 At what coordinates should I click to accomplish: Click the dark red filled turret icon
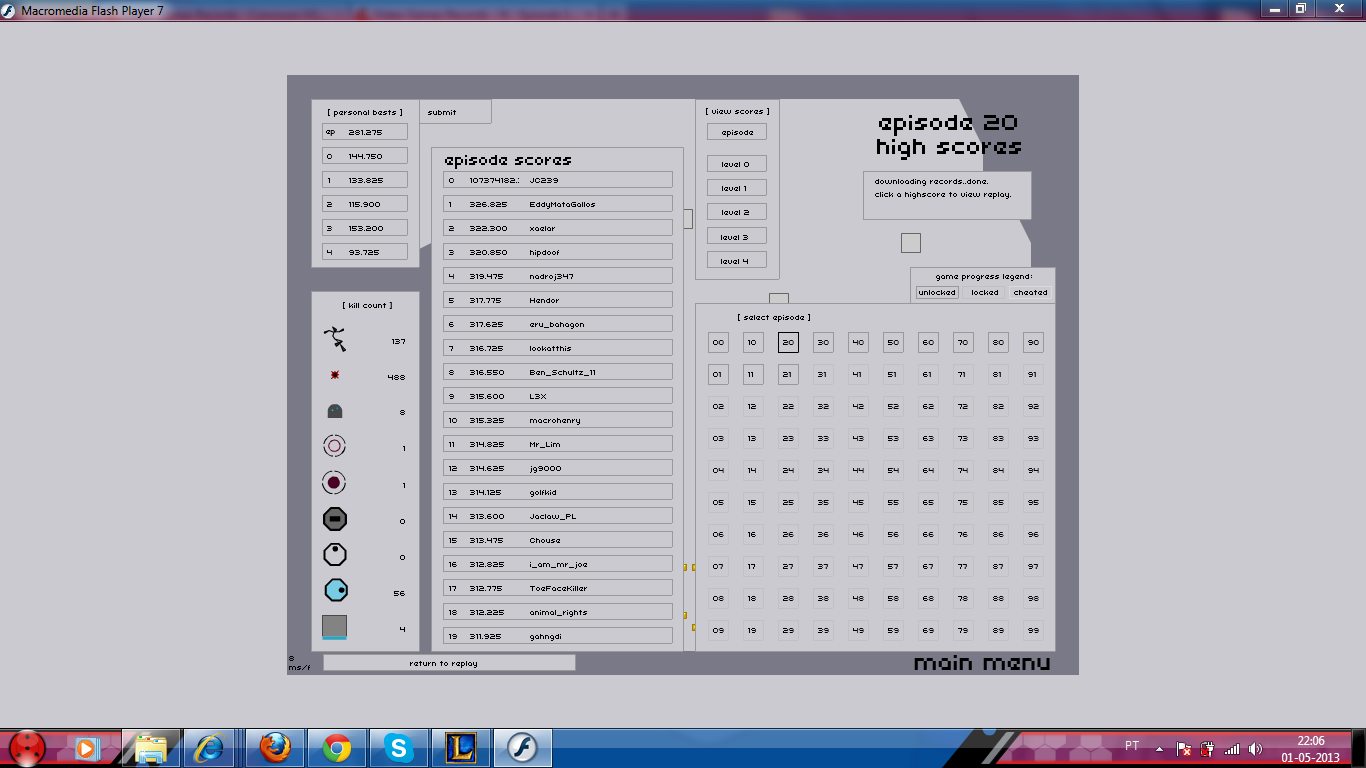click(x=334, y=484)
